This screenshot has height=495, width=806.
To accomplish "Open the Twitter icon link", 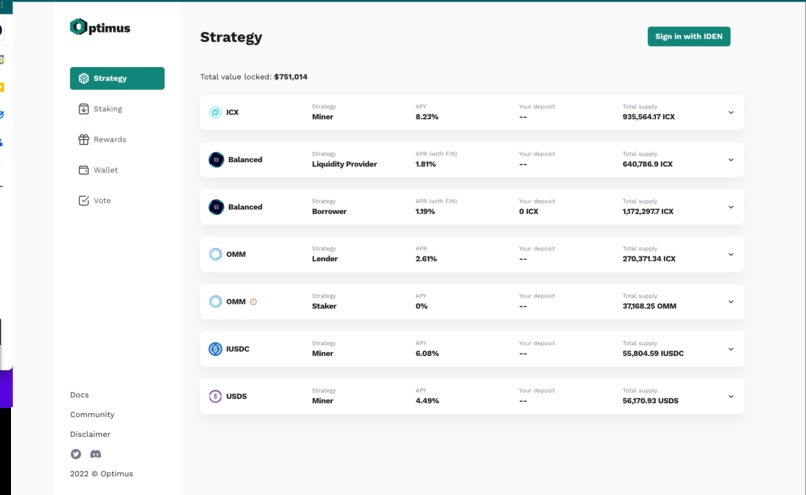I will click(76, 454).
